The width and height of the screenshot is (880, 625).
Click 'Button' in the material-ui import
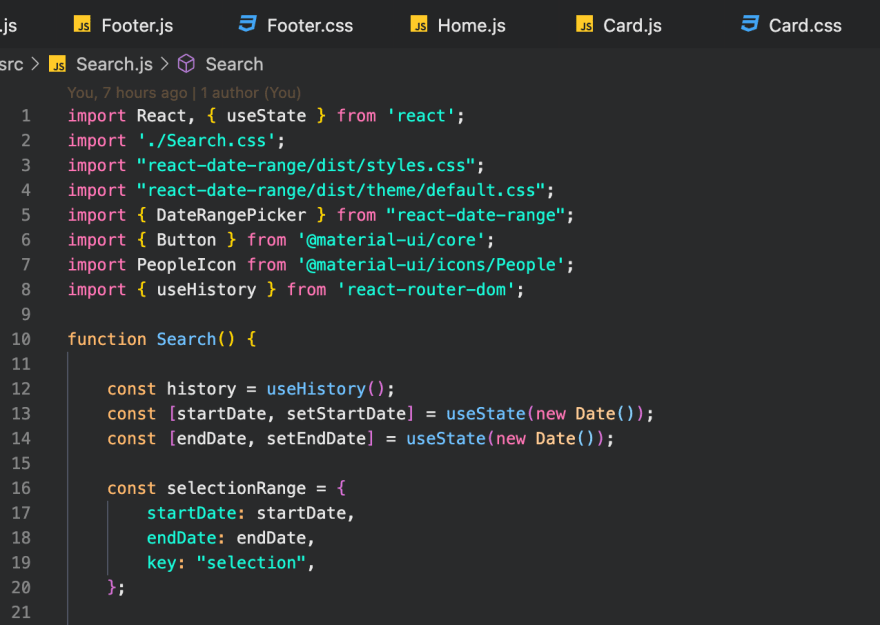(x=186, y=240)
